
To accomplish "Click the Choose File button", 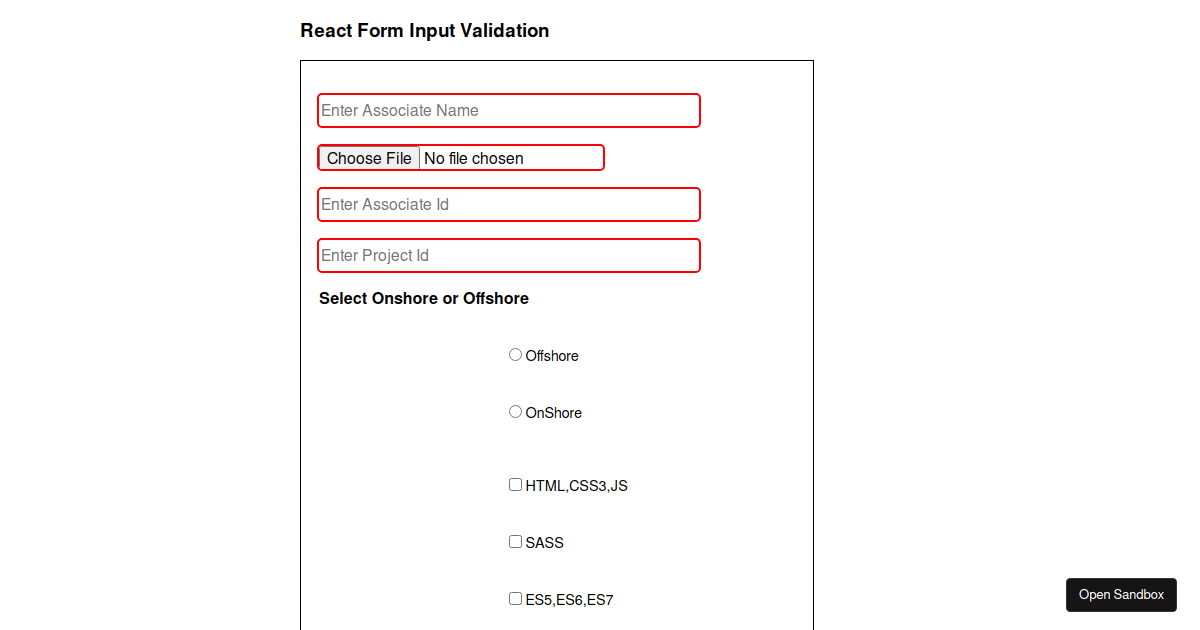I will pos(368,157).
